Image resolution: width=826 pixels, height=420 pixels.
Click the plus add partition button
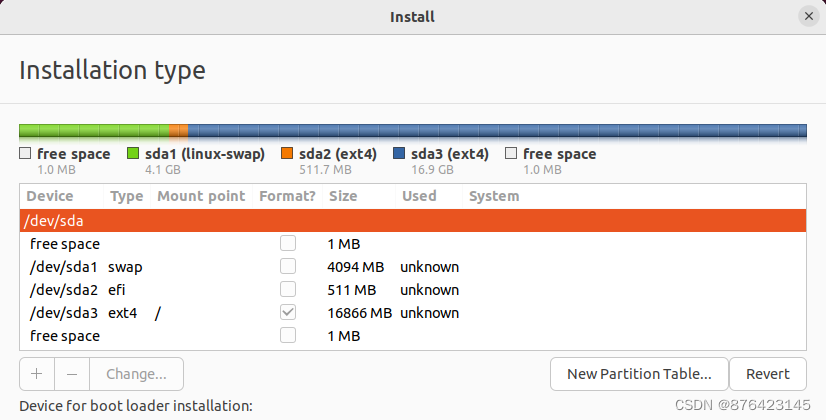coord(37,374)
